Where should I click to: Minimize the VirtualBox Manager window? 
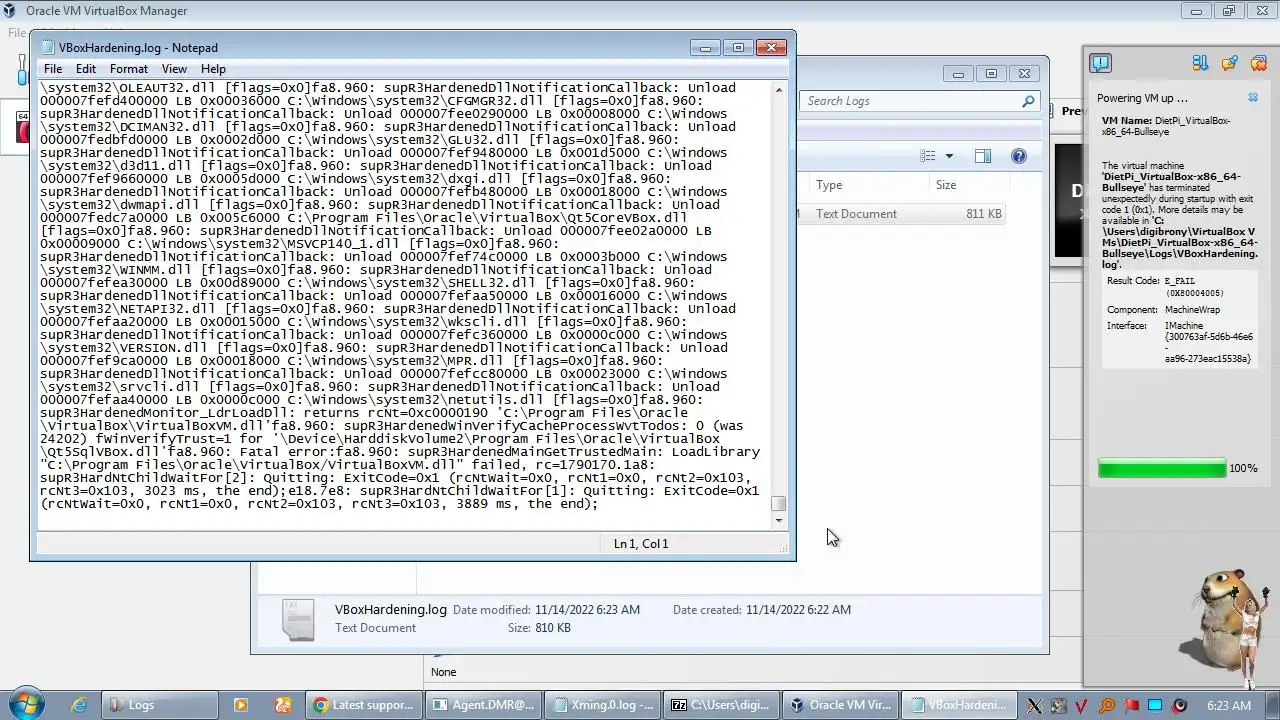tap(1197, 11)
